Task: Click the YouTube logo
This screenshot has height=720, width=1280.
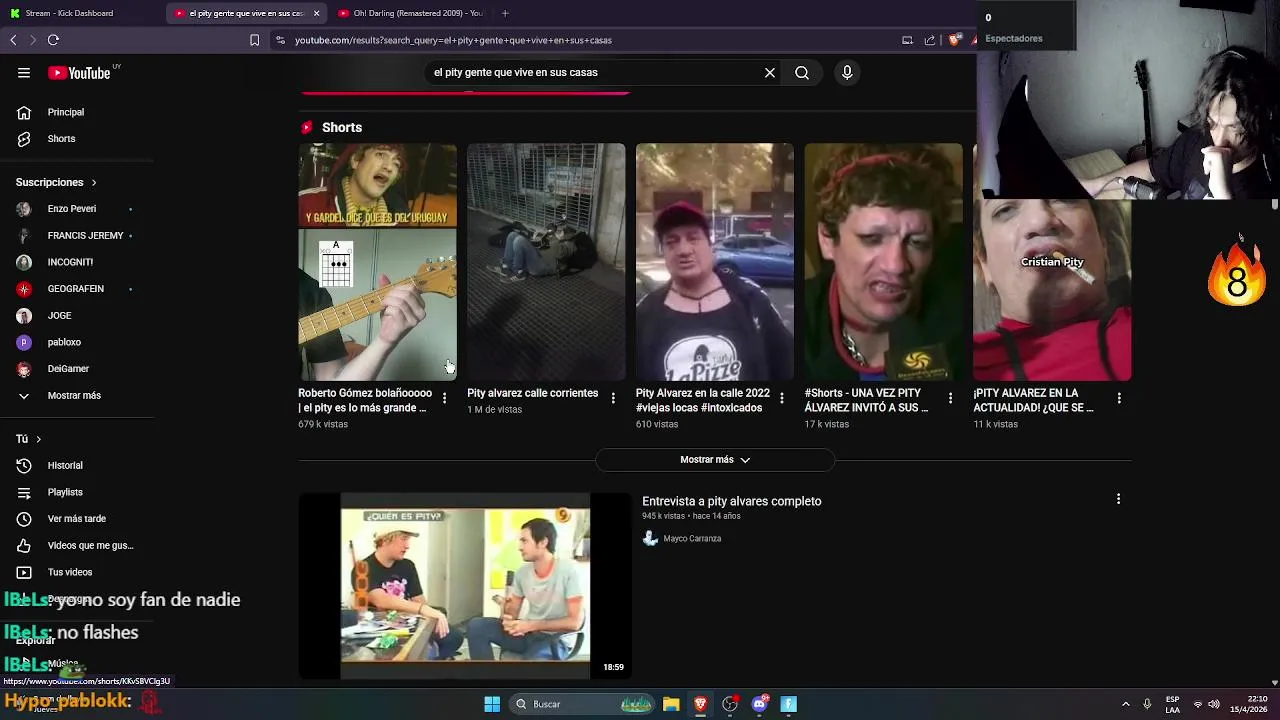Action: (80, 73)
